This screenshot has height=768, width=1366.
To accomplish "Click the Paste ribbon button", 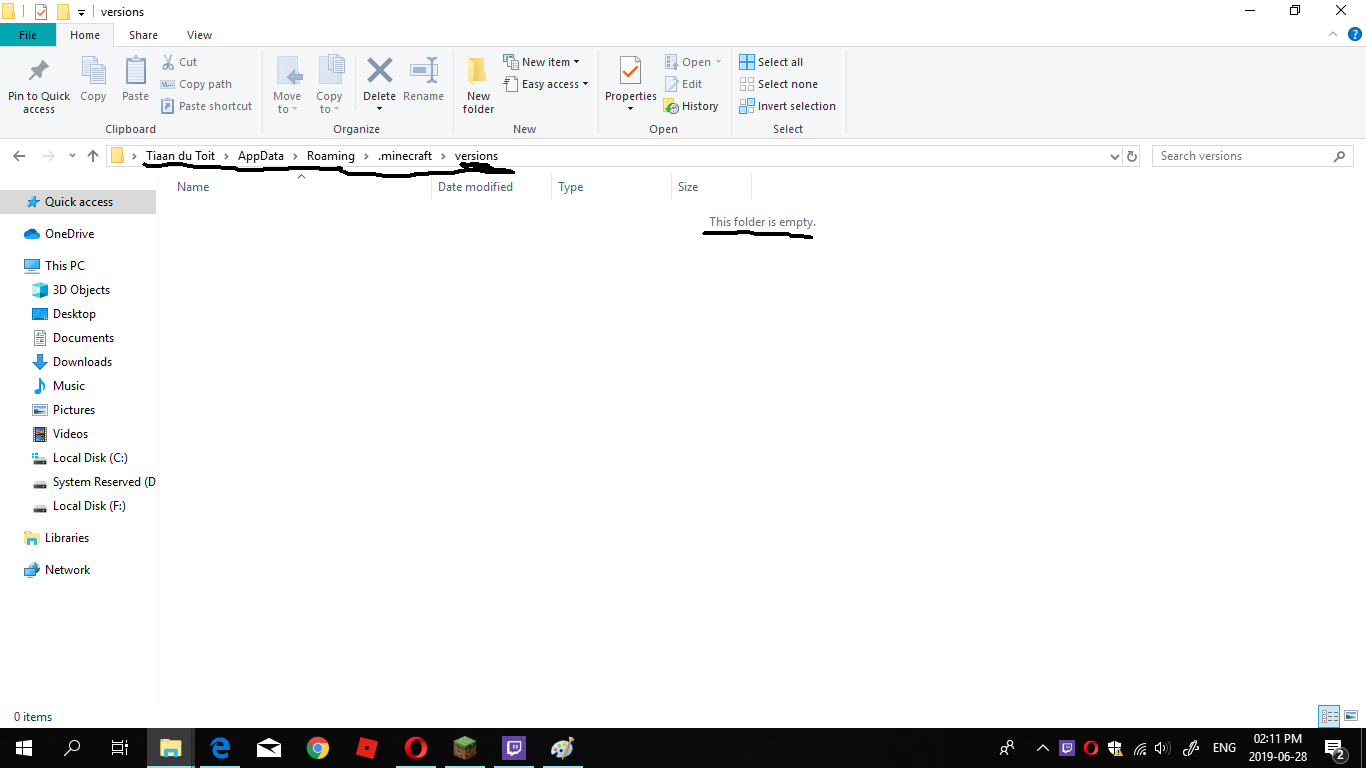I will tap(135, 80).
